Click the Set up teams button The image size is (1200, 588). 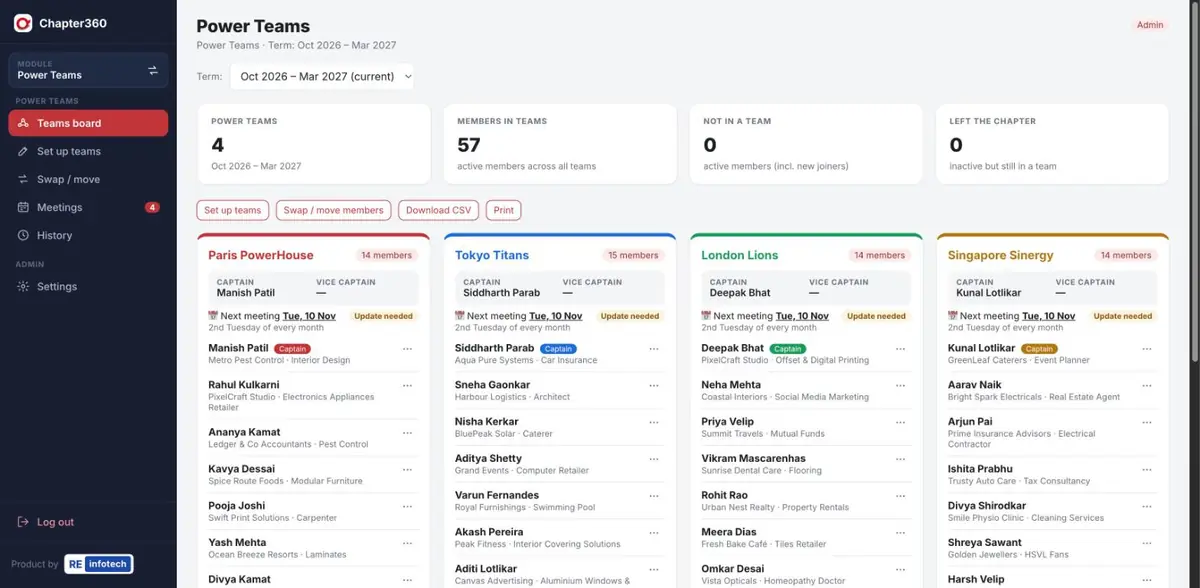232,210
